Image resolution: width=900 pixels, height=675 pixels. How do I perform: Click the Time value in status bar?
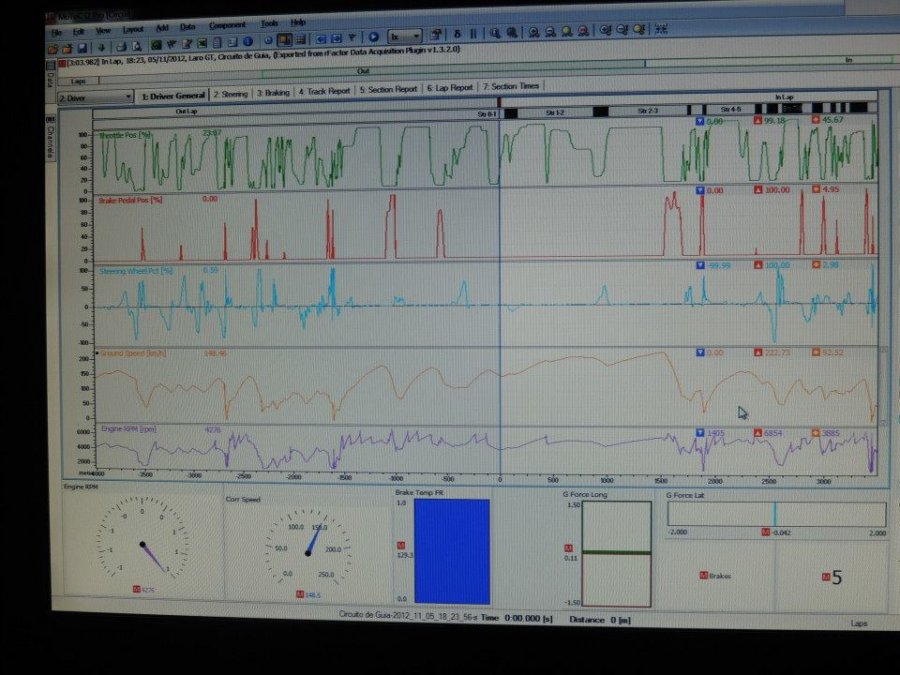coord(528,618)
